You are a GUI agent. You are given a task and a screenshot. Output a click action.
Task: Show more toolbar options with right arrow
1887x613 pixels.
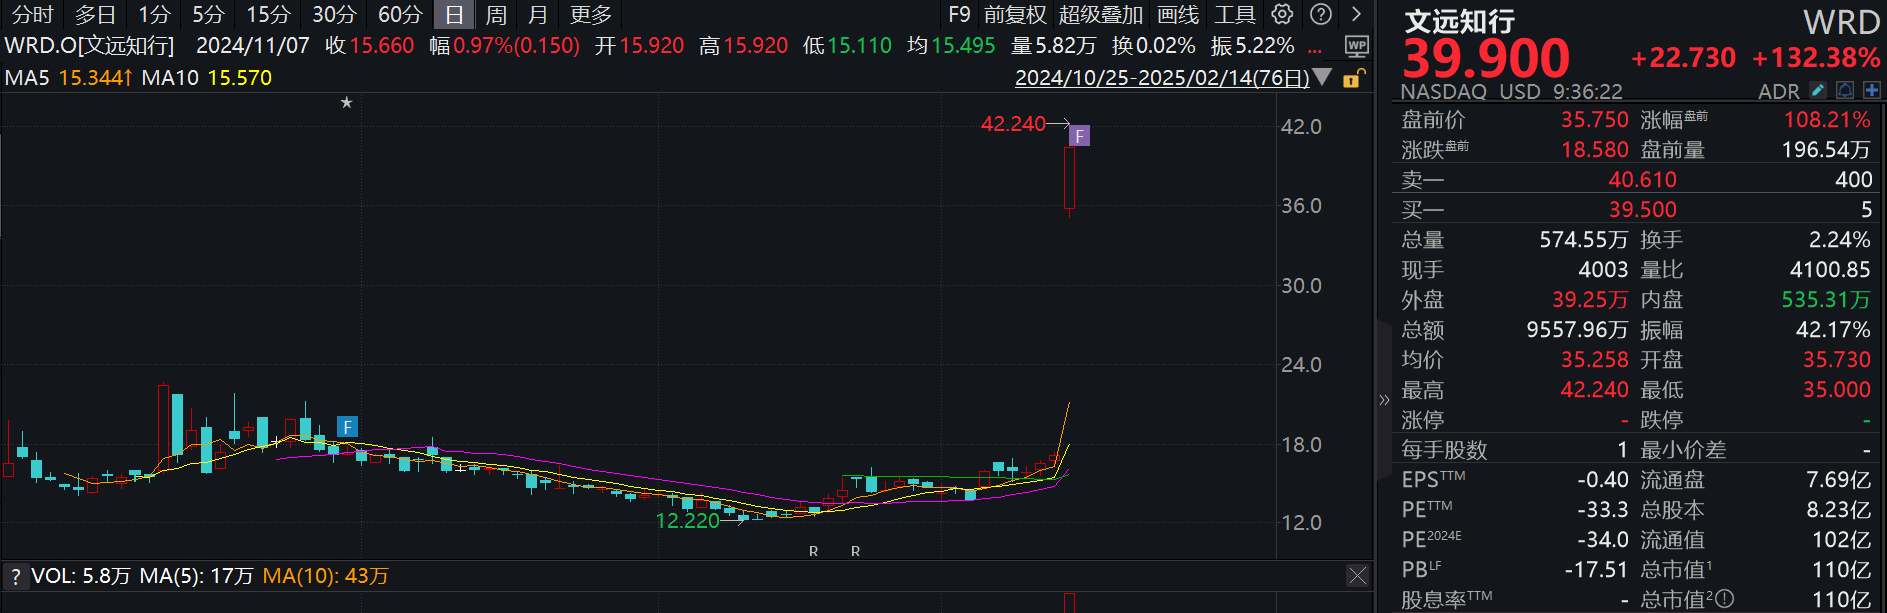click(1356, 14)
